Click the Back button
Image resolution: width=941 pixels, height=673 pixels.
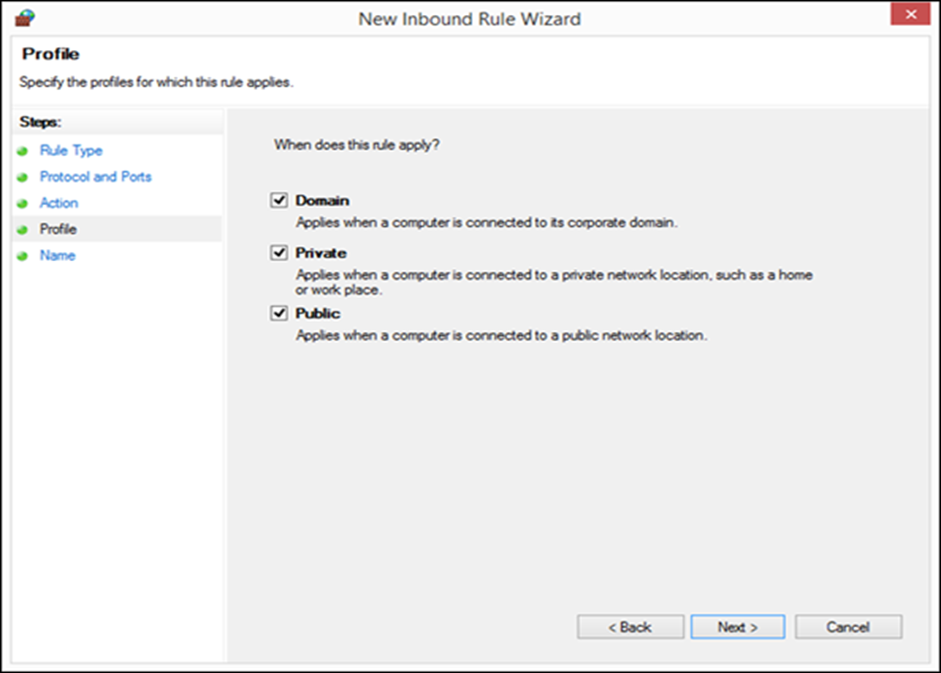click(630, 627)
